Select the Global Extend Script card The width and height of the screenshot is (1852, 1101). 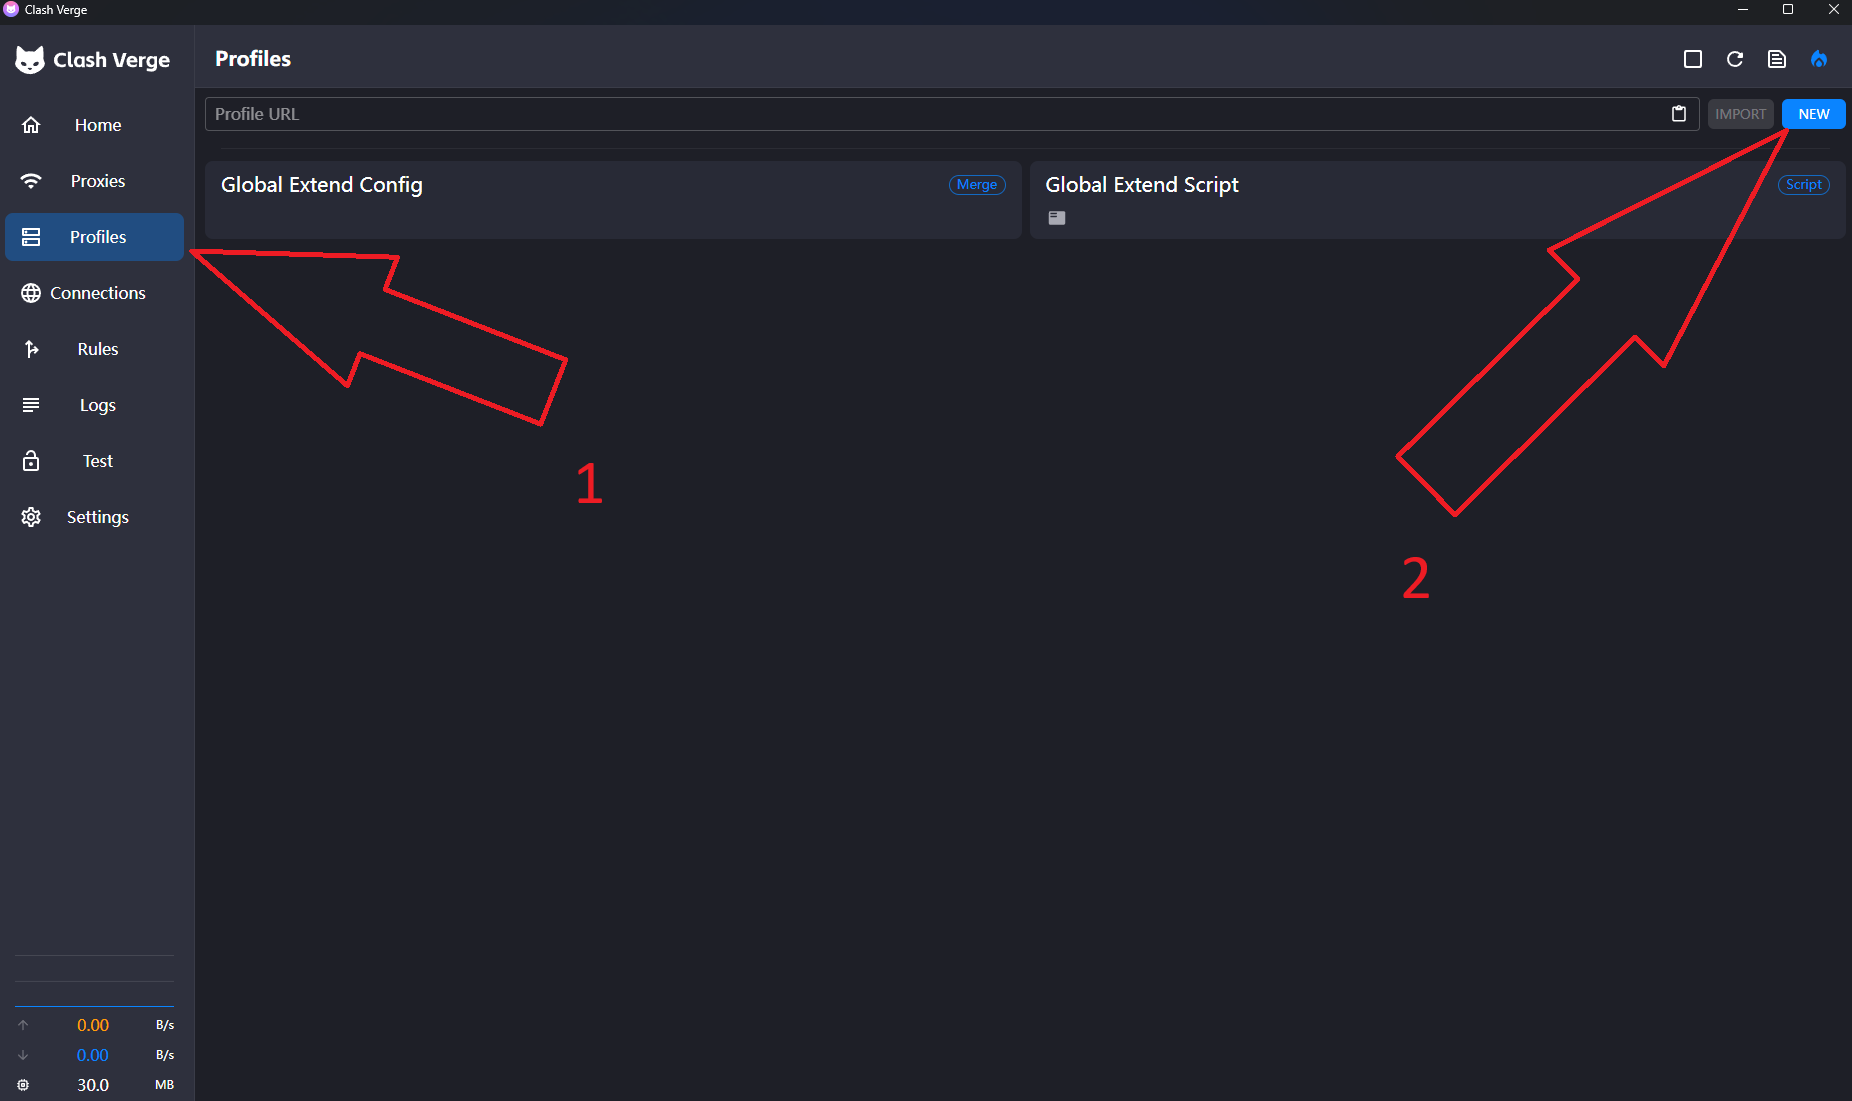pos(1437,200)
